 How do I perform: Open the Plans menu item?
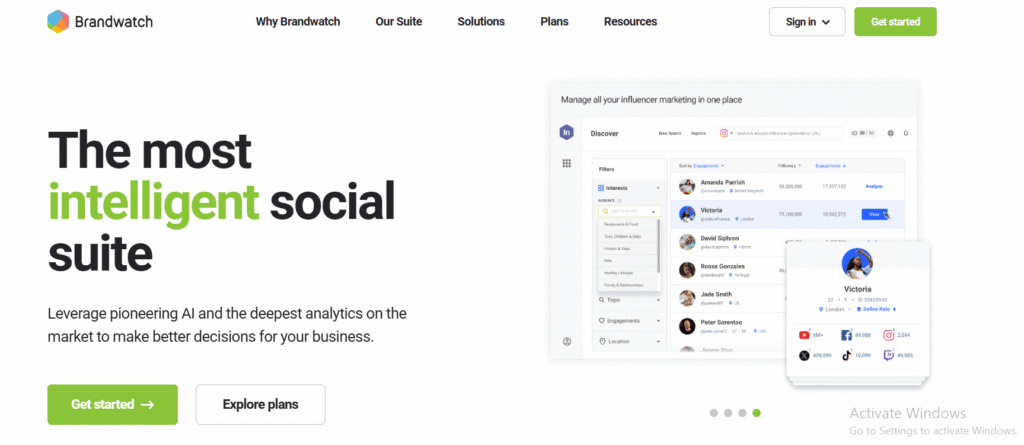click(x=554, y=22)
